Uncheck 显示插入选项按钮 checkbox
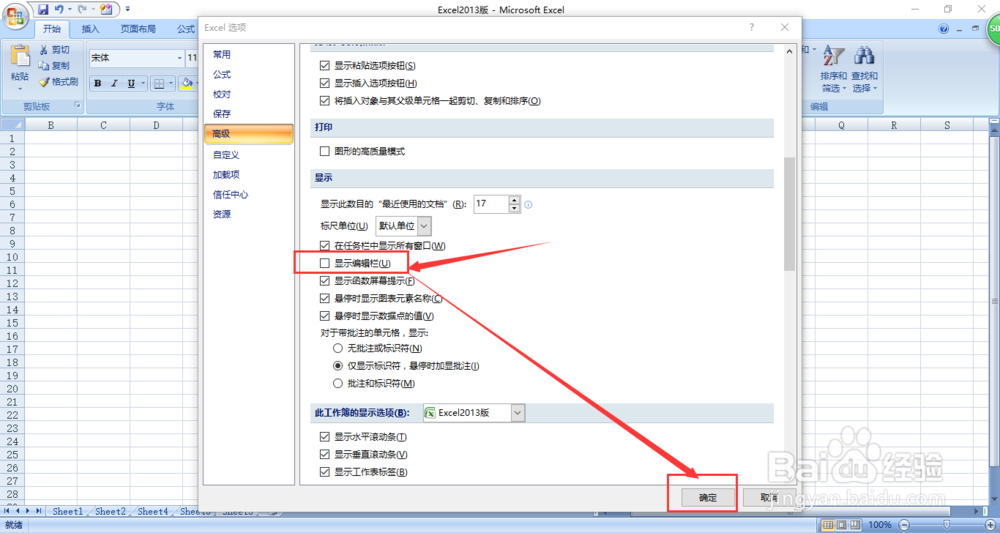The width and height of the screenshot is (1000, 533). 325,84
